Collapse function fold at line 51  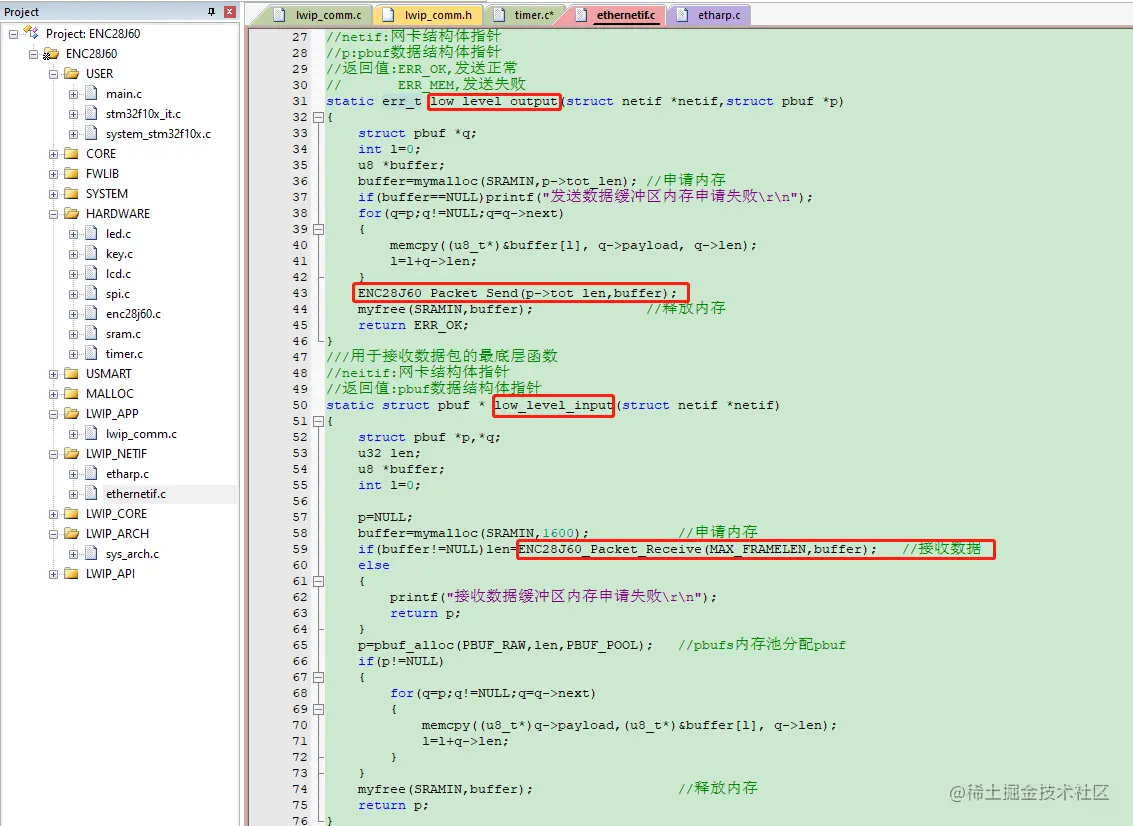(x=318, y=421)
